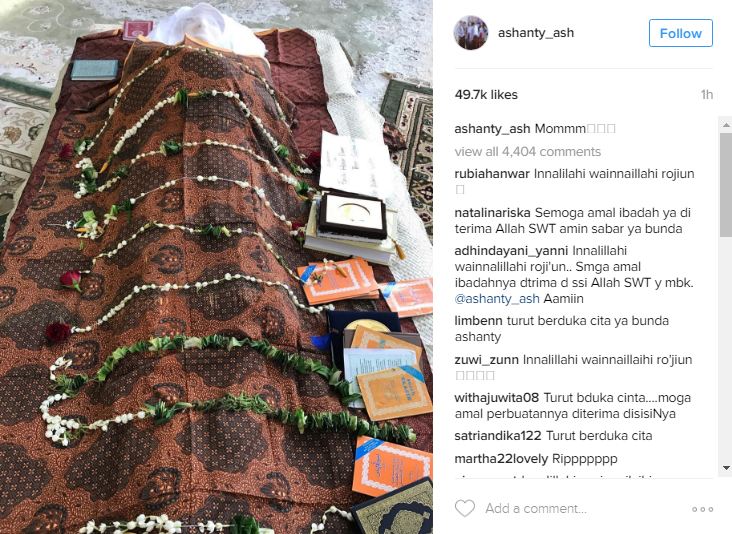This screenshot has width=732, height=534.
Task: Open zuwi_zunn commenter profile
Action: (486, 360)
